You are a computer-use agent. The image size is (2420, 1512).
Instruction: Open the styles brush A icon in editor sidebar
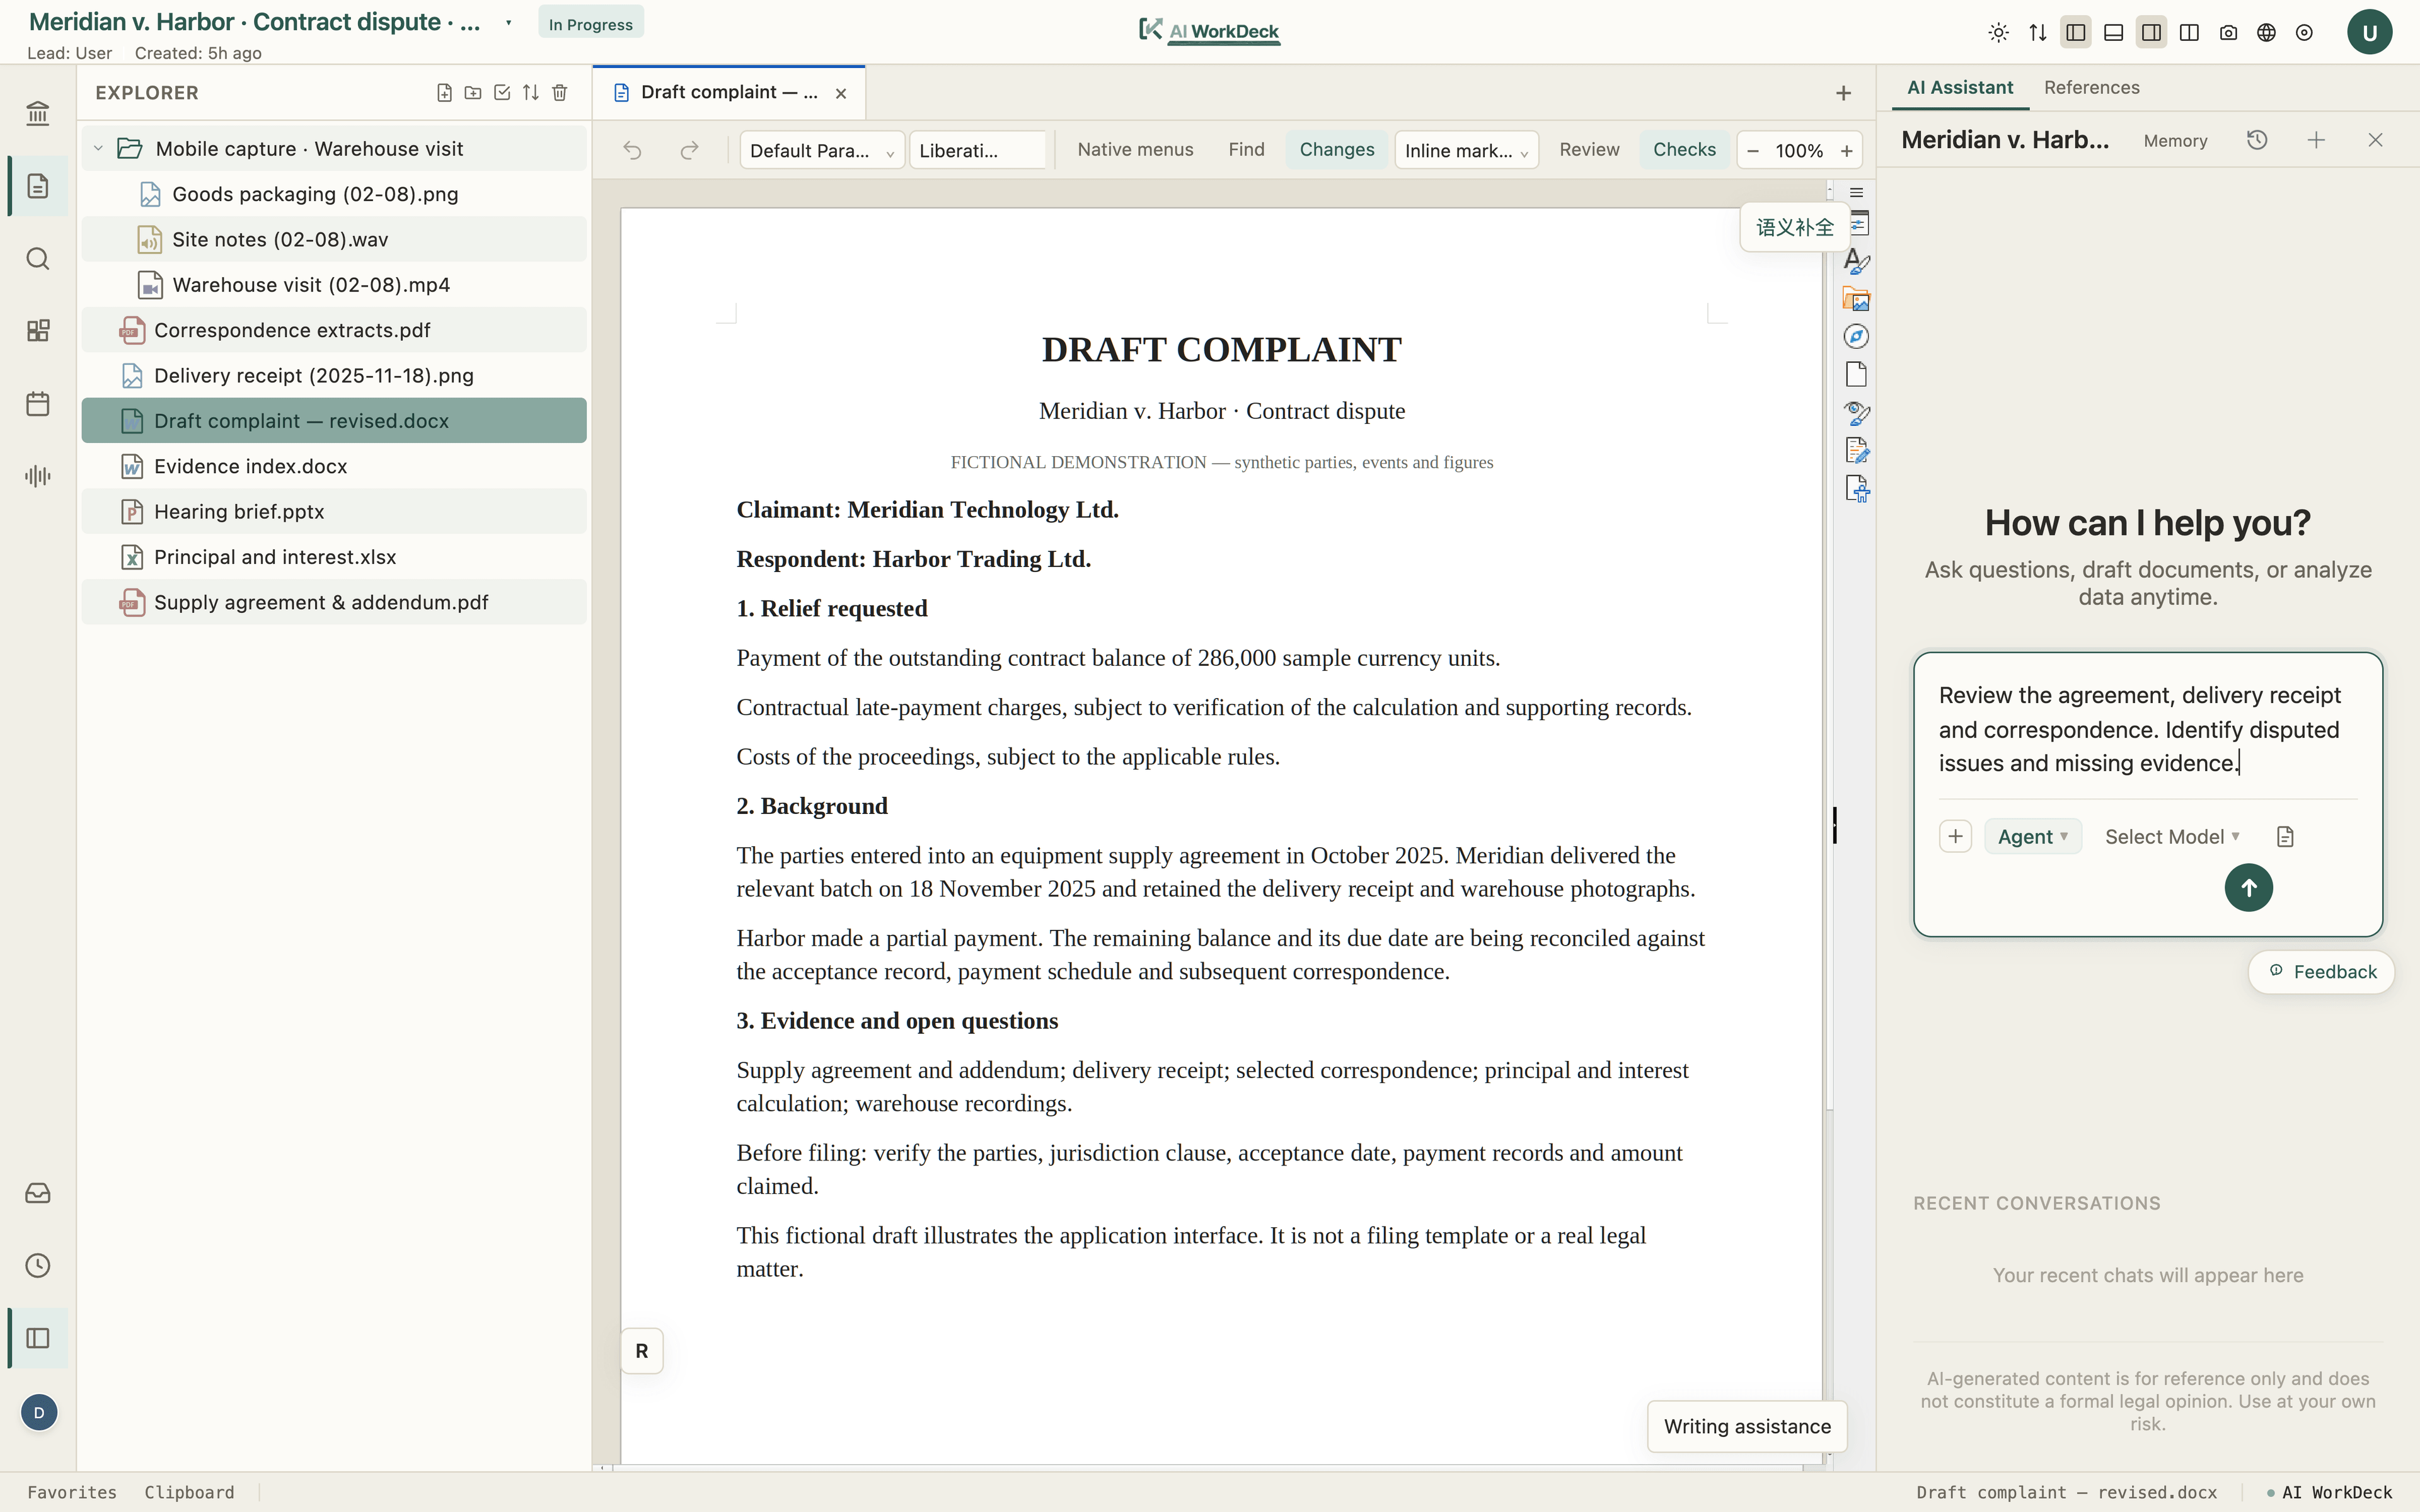coord(1857,261)
